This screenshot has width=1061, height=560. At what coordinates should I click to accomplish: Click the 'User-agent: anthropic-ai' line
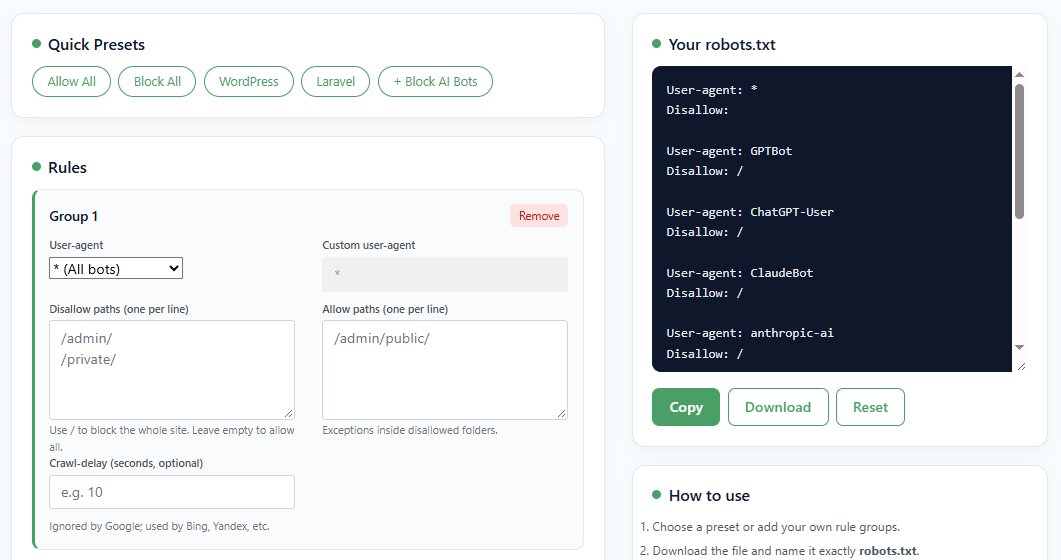point(750,333)
